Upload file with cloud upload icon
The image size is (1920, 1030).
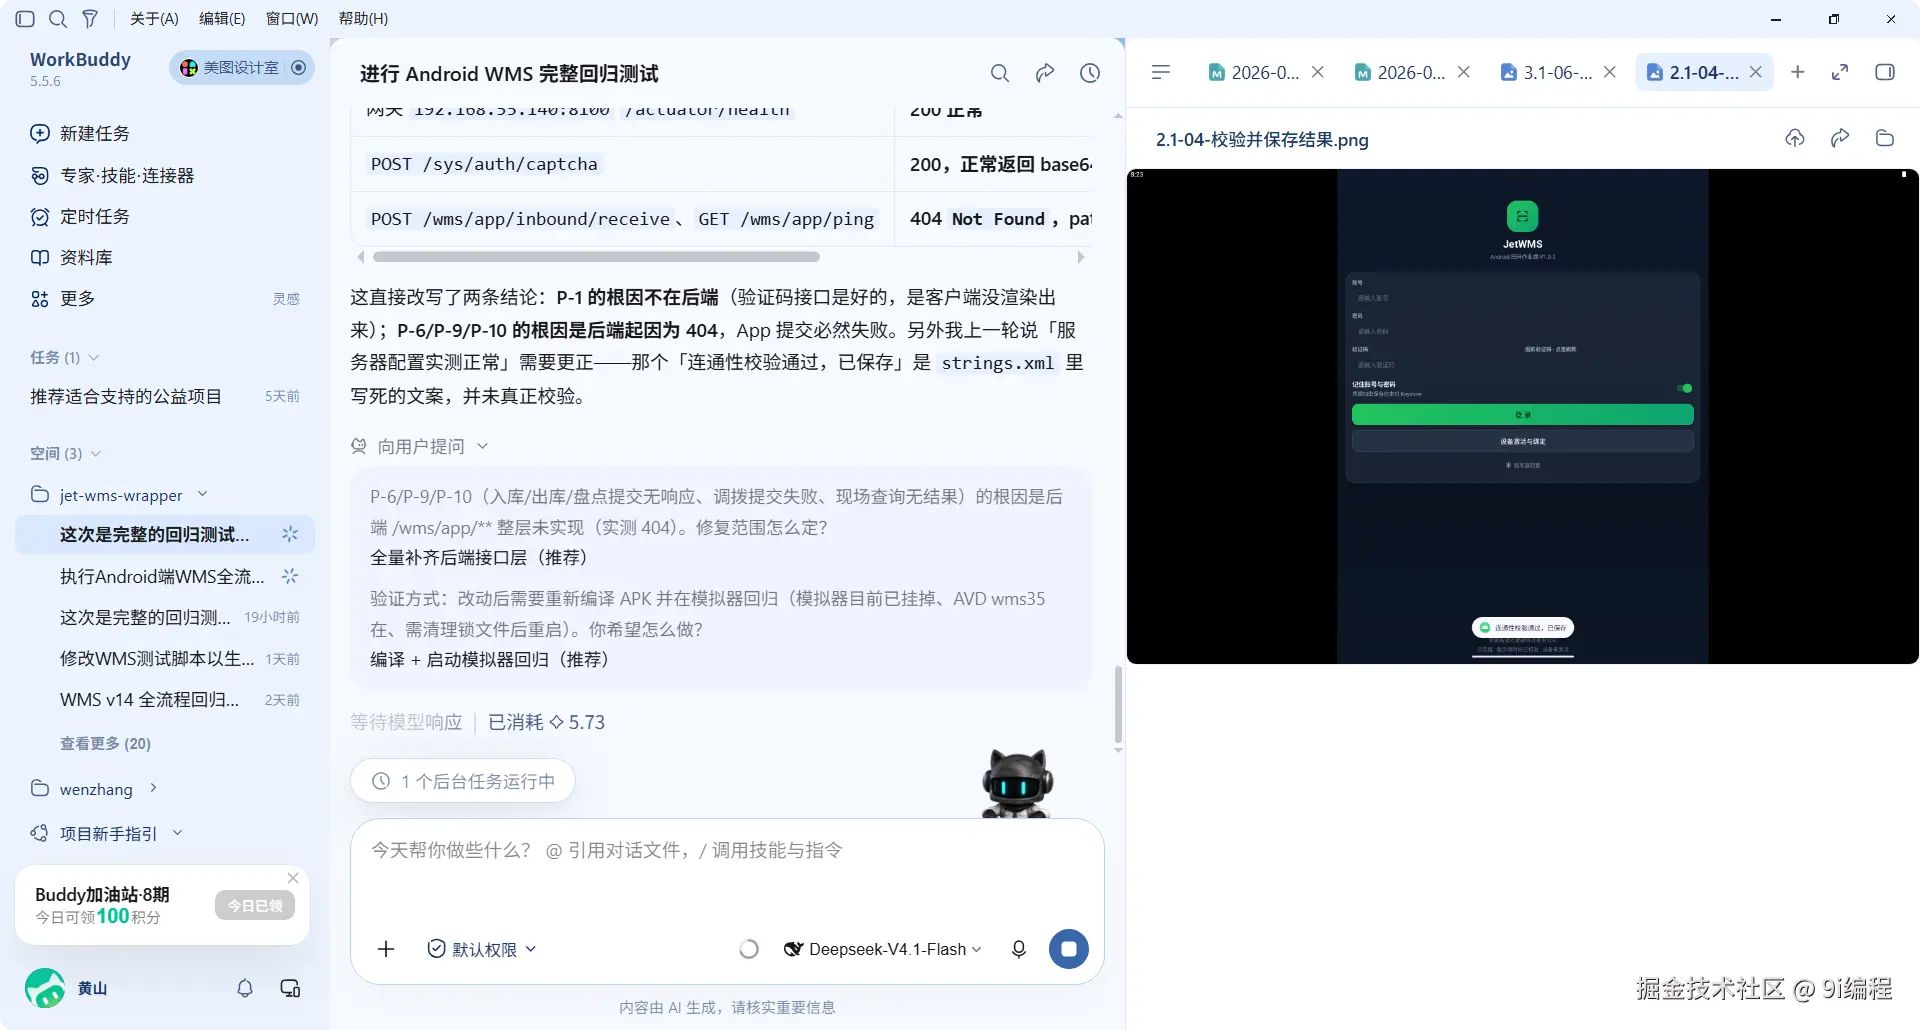pyautogui.click(x=1795, y=138)
